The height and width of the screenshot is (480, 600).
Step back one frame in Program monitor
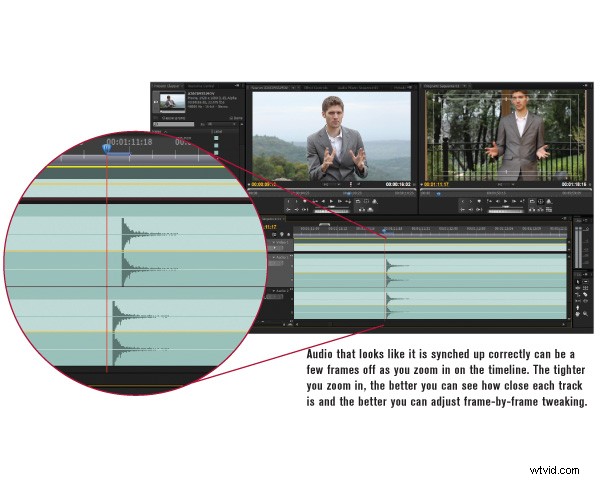click(497, 201)
